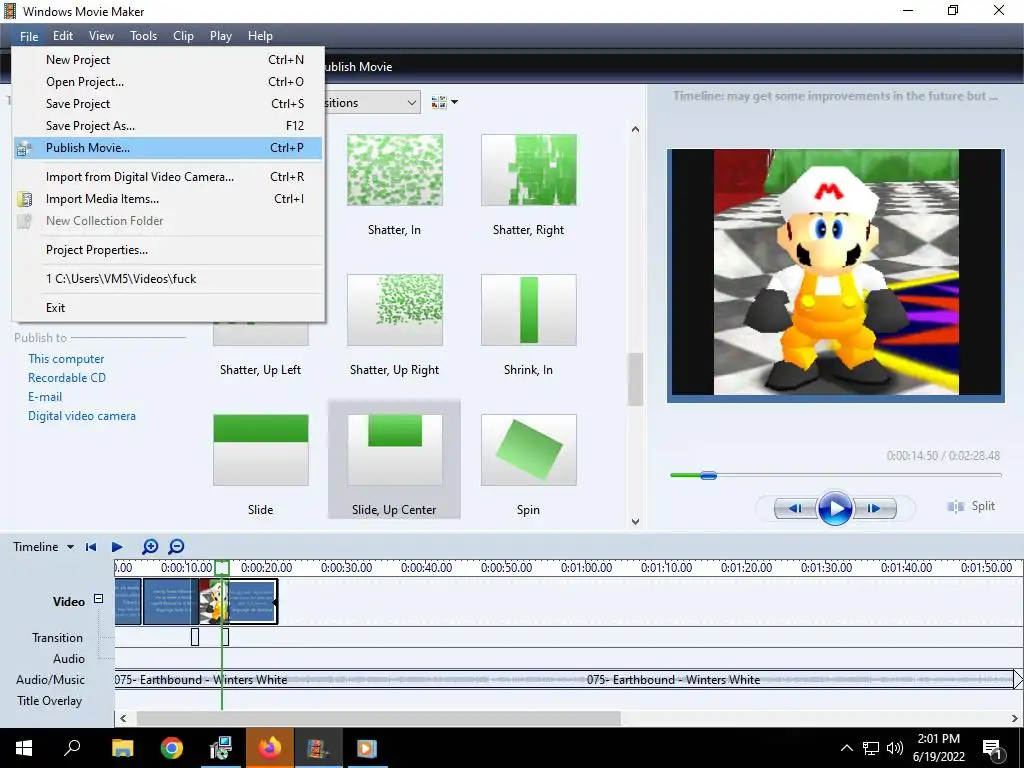Select Save Project As... entry

tap(168, 125)
